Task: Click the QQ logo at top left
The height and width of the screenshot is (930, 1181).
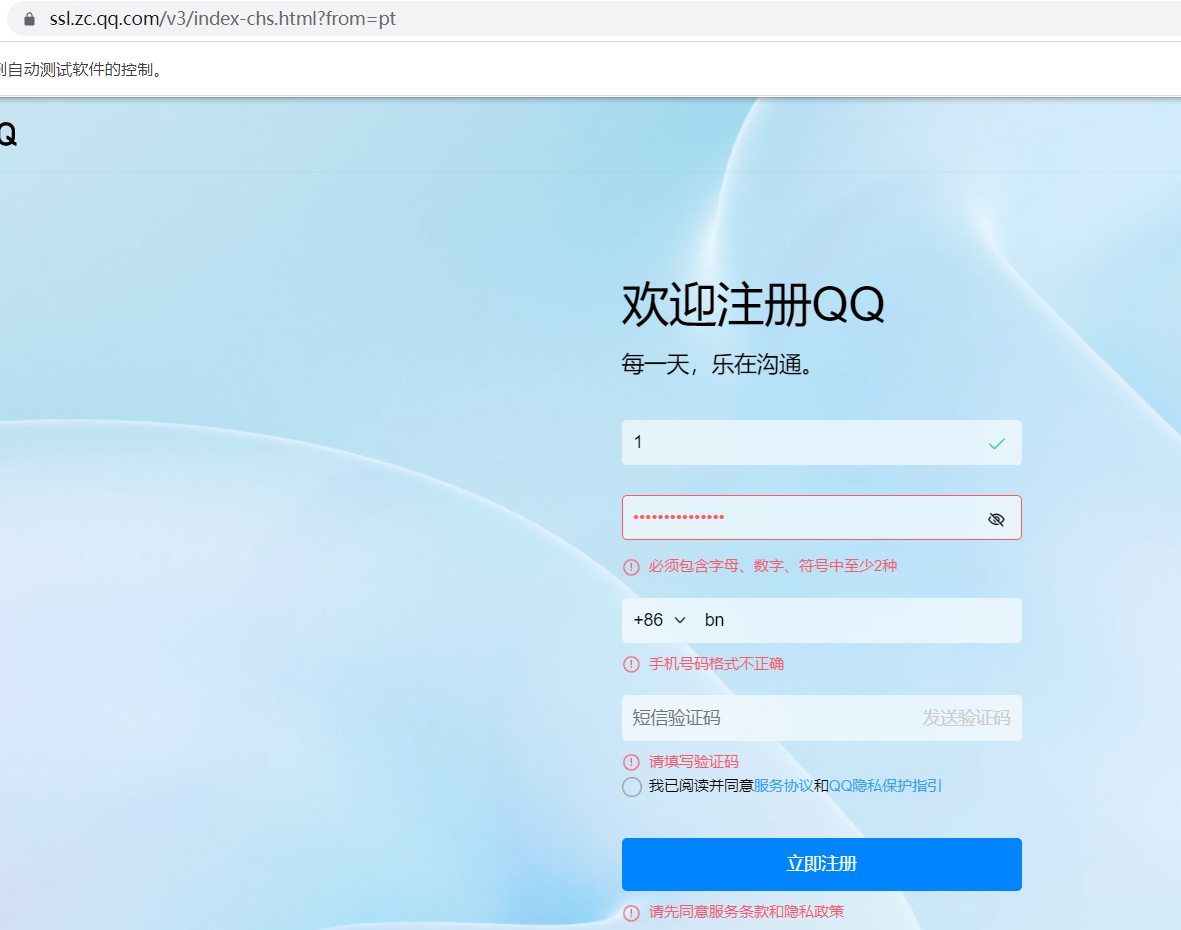Action: pyautogui.click(x=8, y=135)
